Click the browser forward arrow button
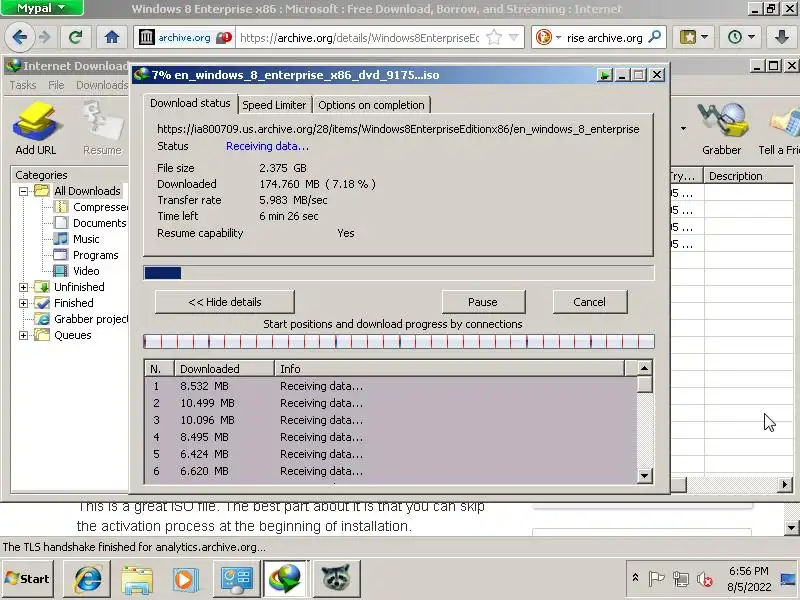This screenshot has height=600, width=800. pyautogui.click(x=45, y=37)
